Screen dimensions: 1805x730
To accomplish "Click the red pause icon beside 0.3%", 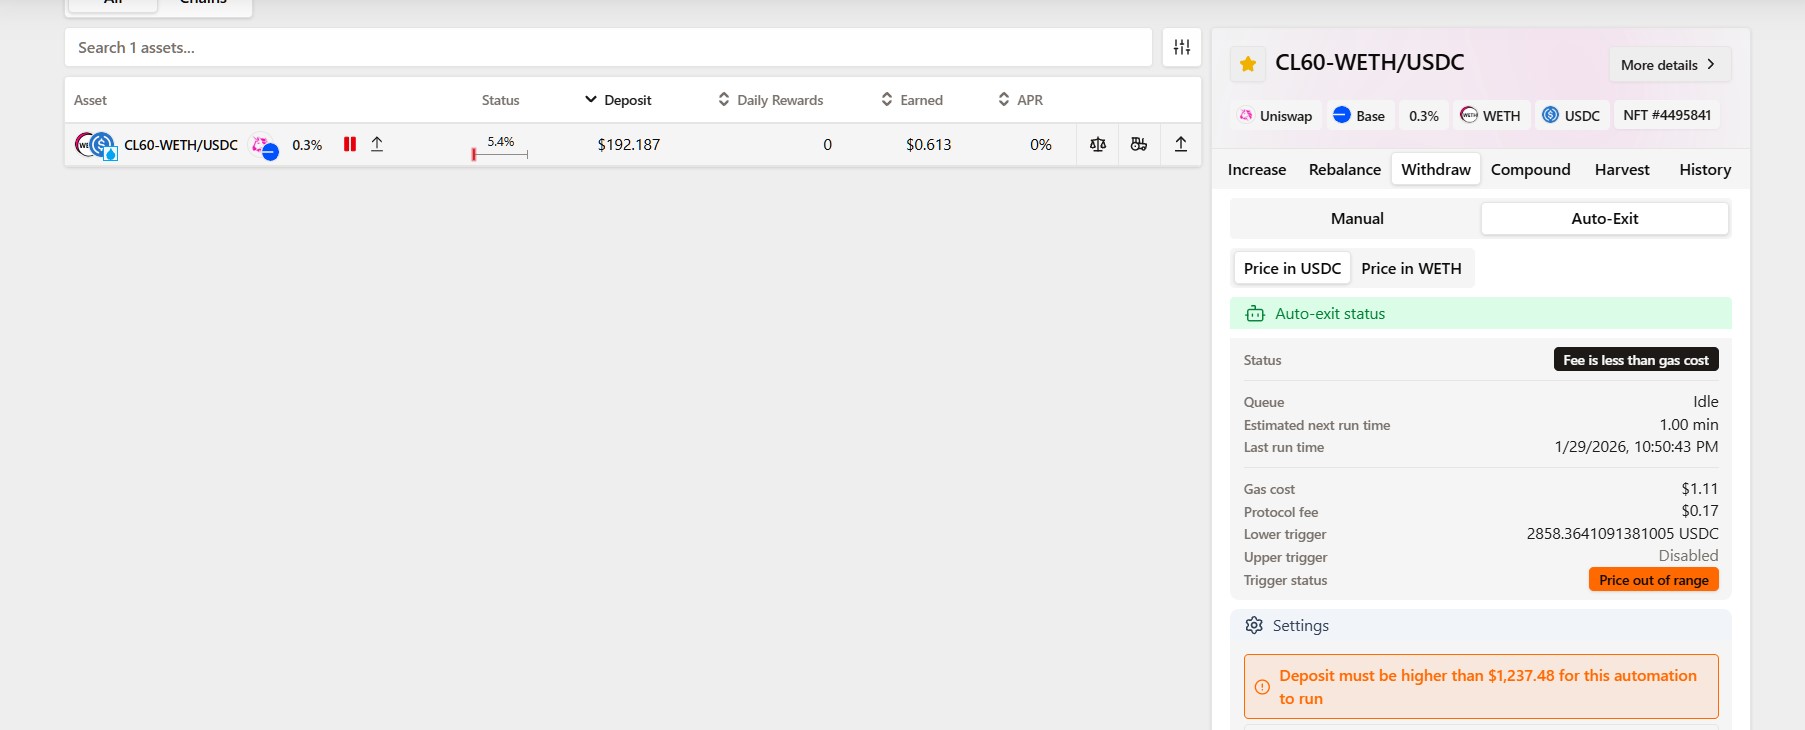I will (350, 144).
